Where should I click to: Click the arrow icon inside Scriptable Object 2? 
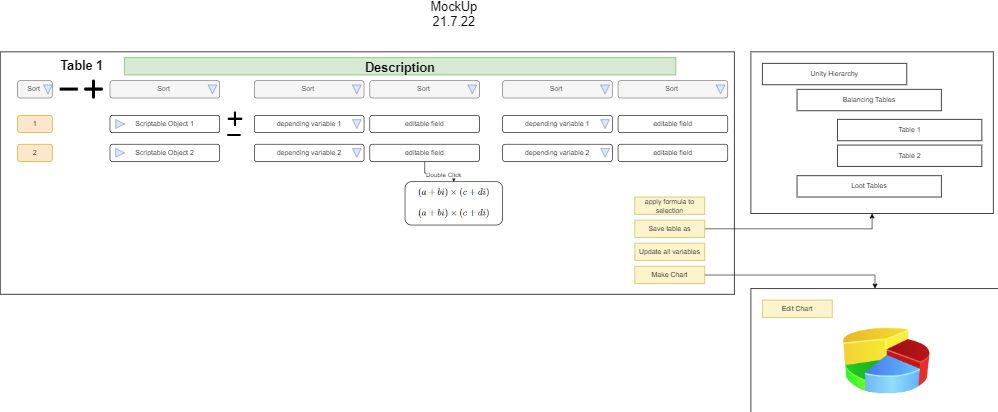click(x=120, y=153)
